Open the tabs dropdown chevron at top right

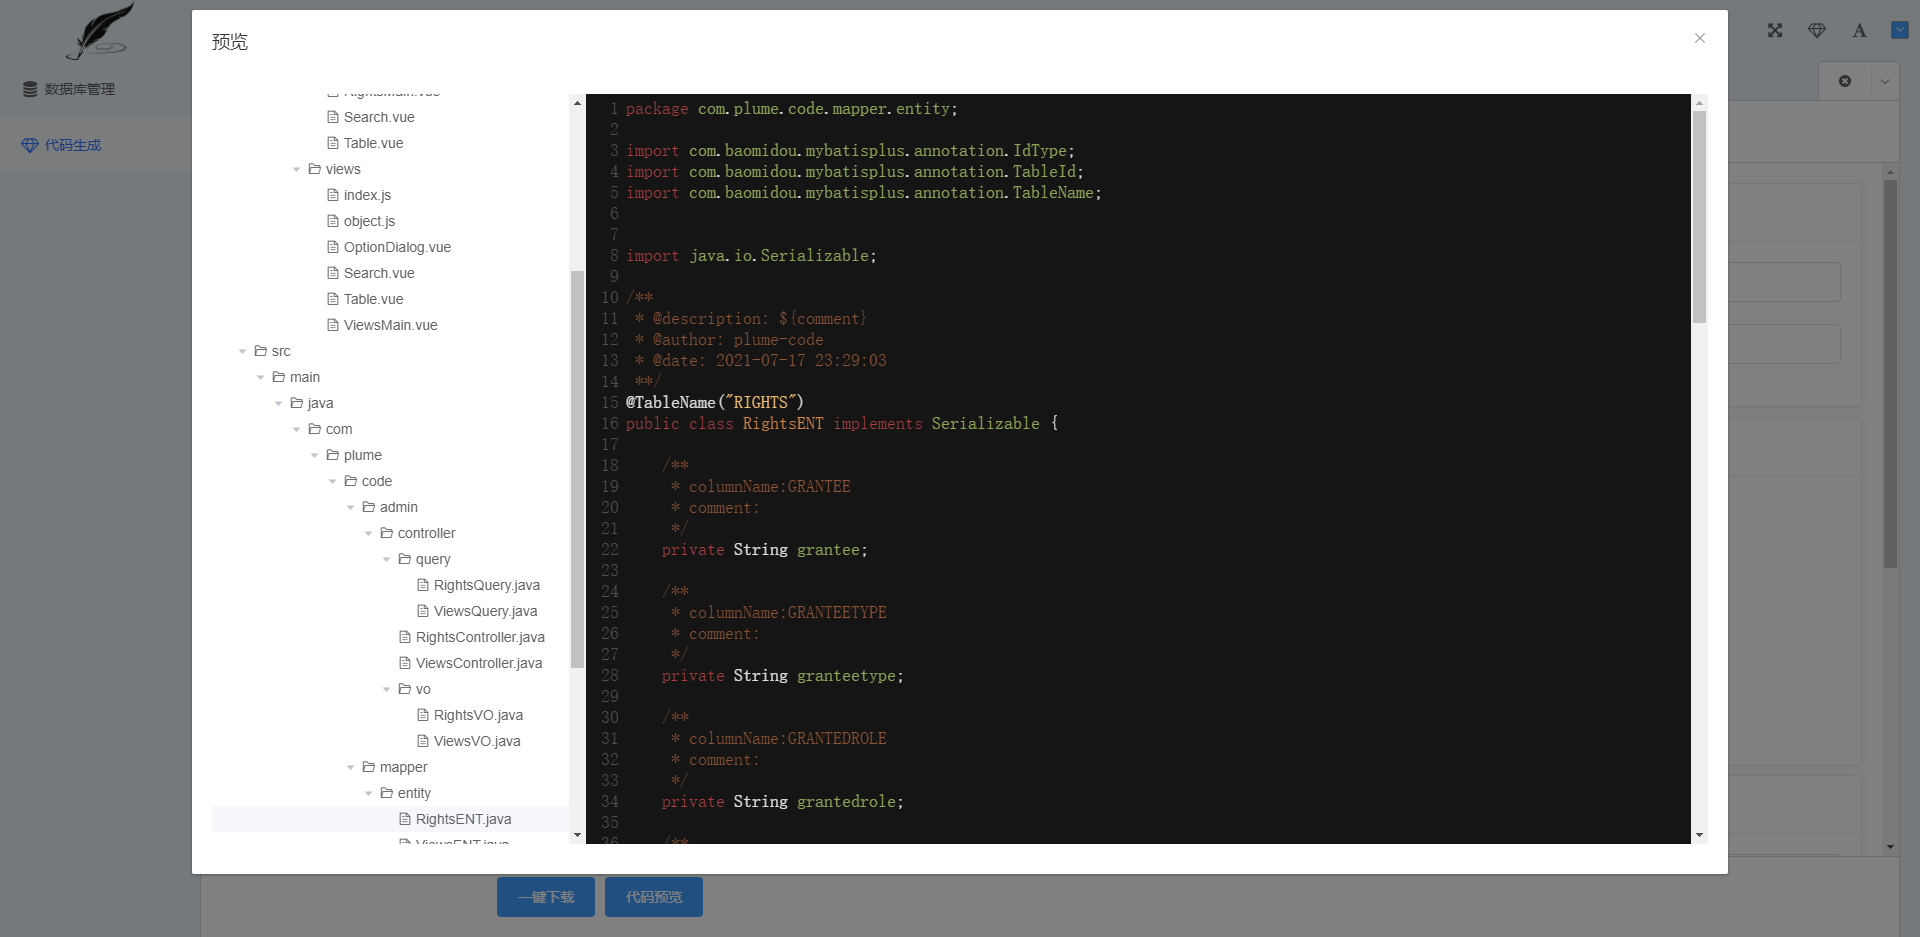(x=1885, y=81)
